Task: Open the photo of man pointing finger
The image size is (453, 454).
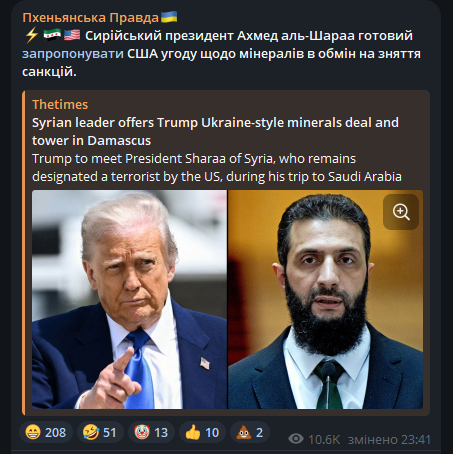Action: click(x=129, y=299)
